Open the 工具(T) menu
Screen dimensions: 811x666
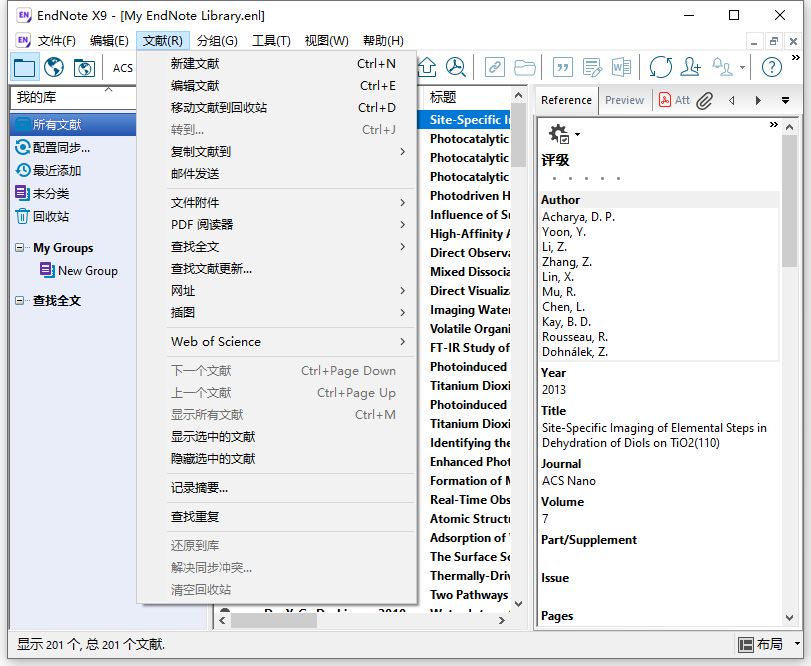coord(271,40)
